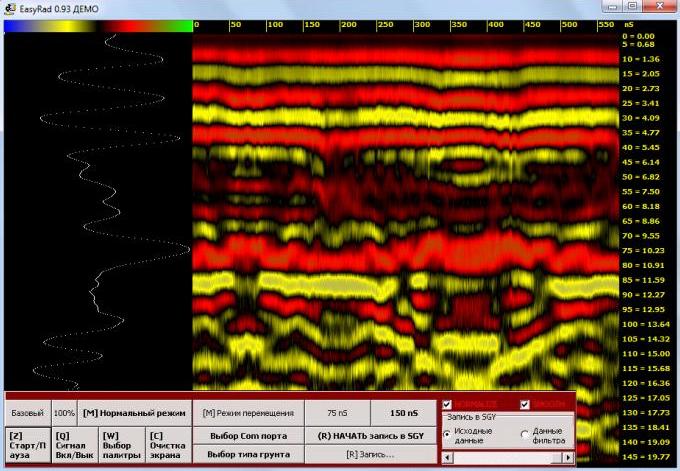680x471 pixels.
Task: Toggle signal with '[Q] Сигнал Вкл/Вык' button
Action: tap(75, 445)
